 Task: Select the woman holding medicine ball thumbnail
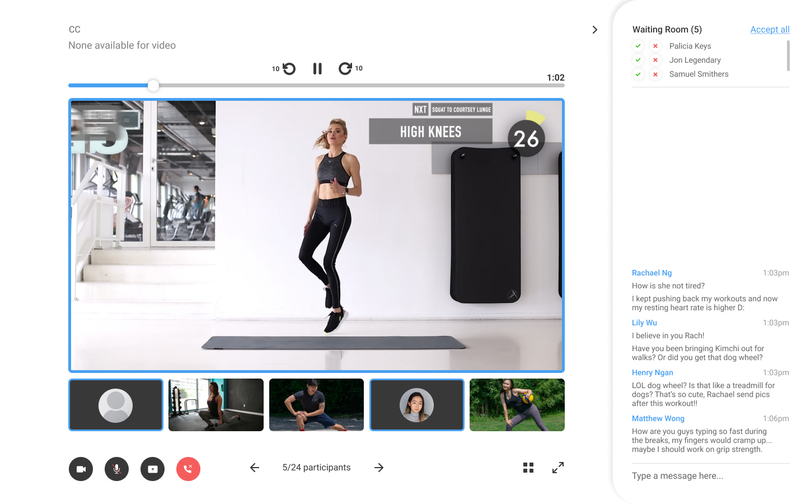(517, 405)
